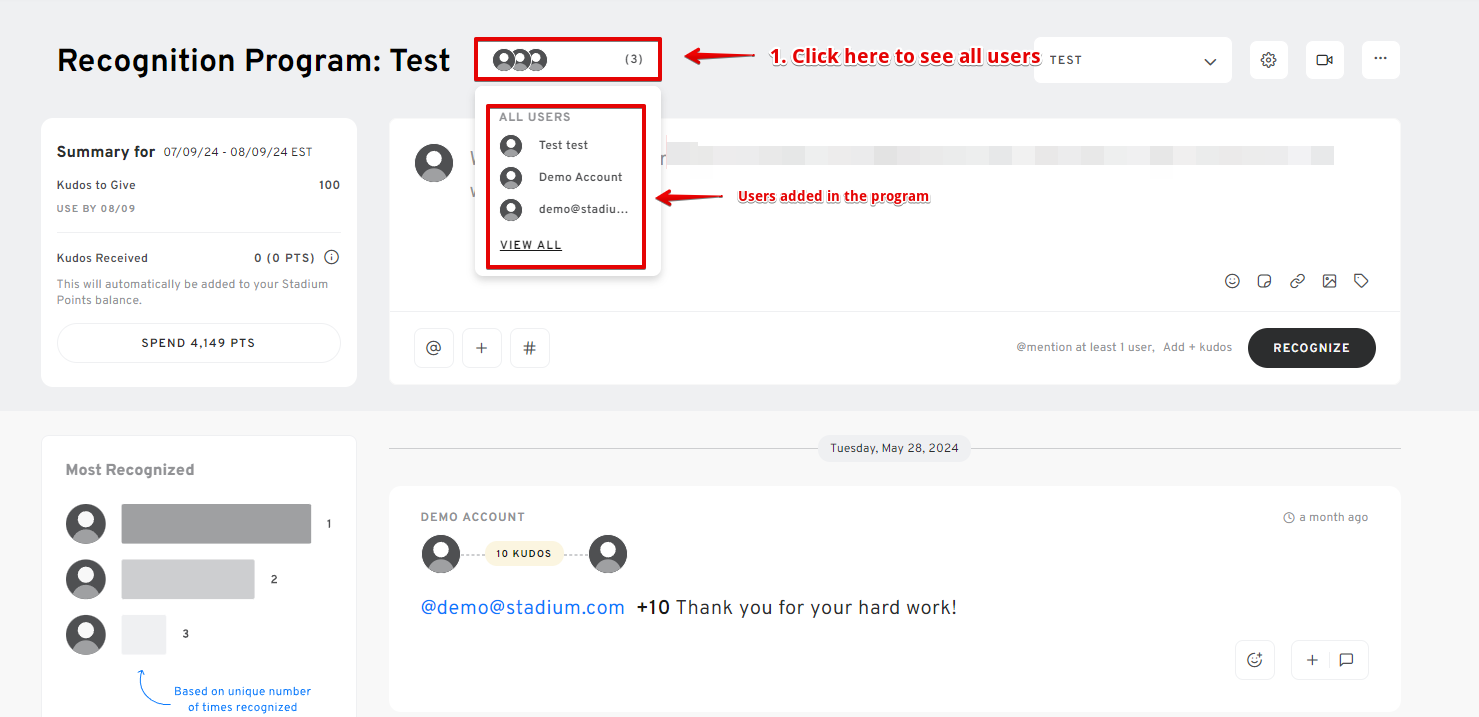
Task: Select Test test in All Users list
Action: pos(544,145)
